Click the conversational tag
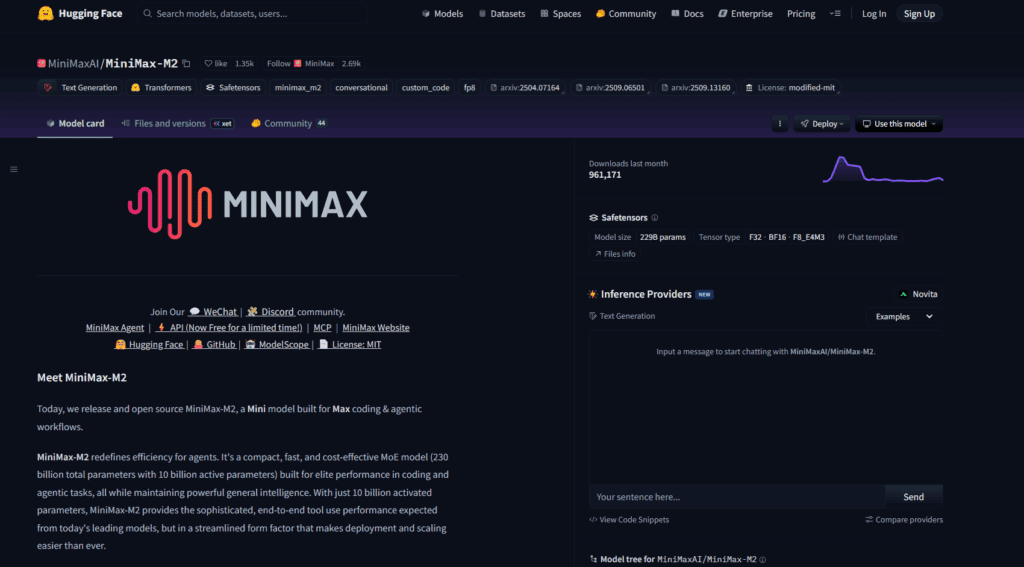Image resolution: width=1024 pixels, height=567 pixels. 361,88
